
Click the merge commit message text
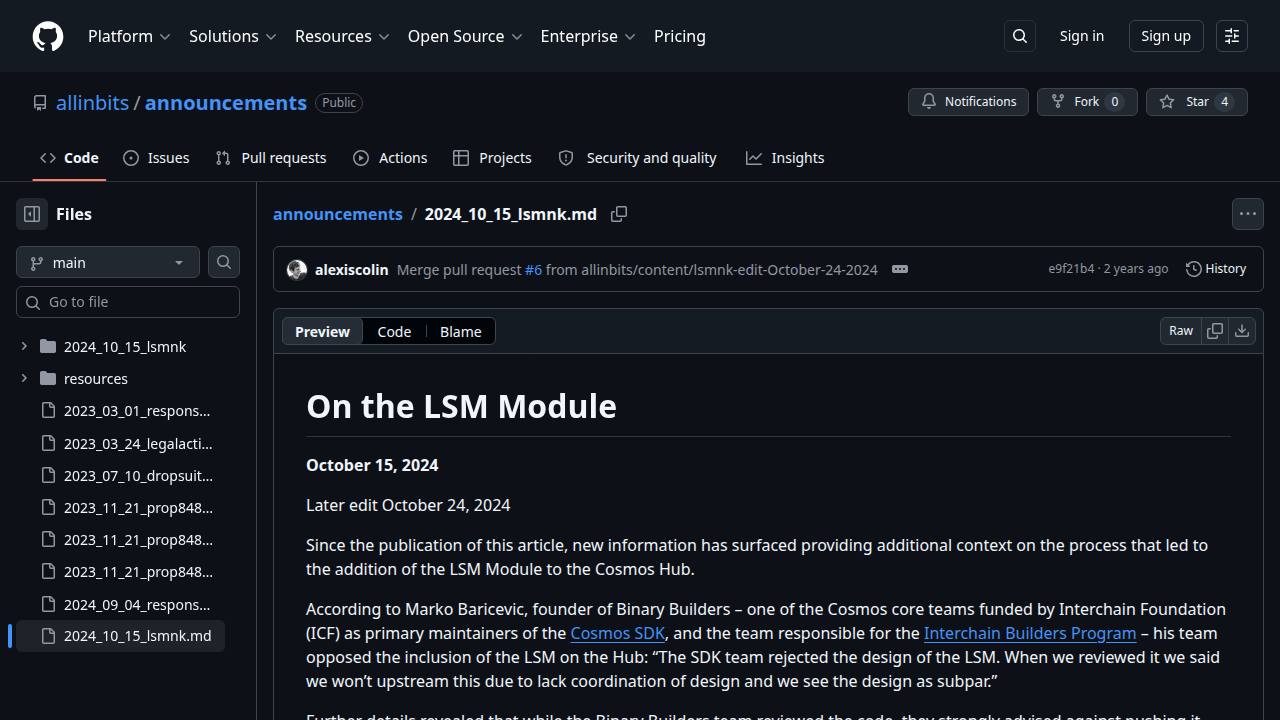(x=637, y=270)
